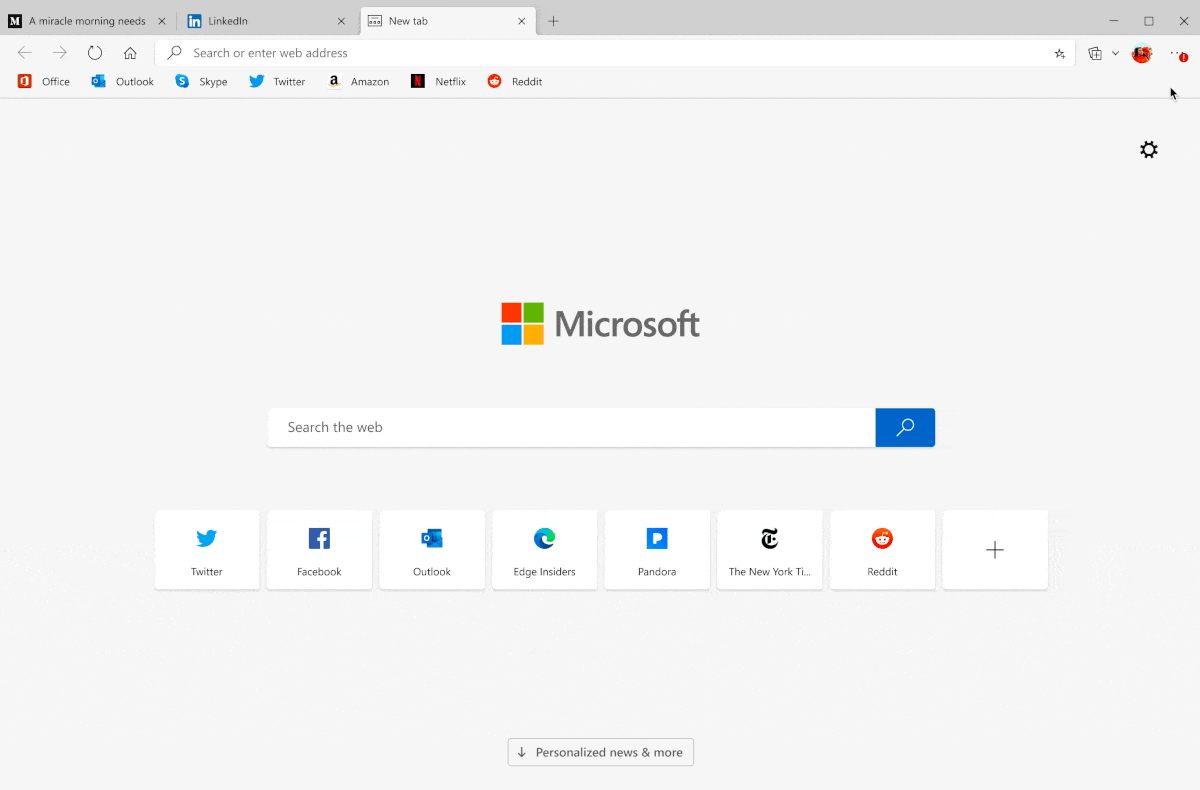Open the Twitter quick link tile
The width and height of the screenshot is (1200, 790).
pyautogui.click(x=207, y=550)
